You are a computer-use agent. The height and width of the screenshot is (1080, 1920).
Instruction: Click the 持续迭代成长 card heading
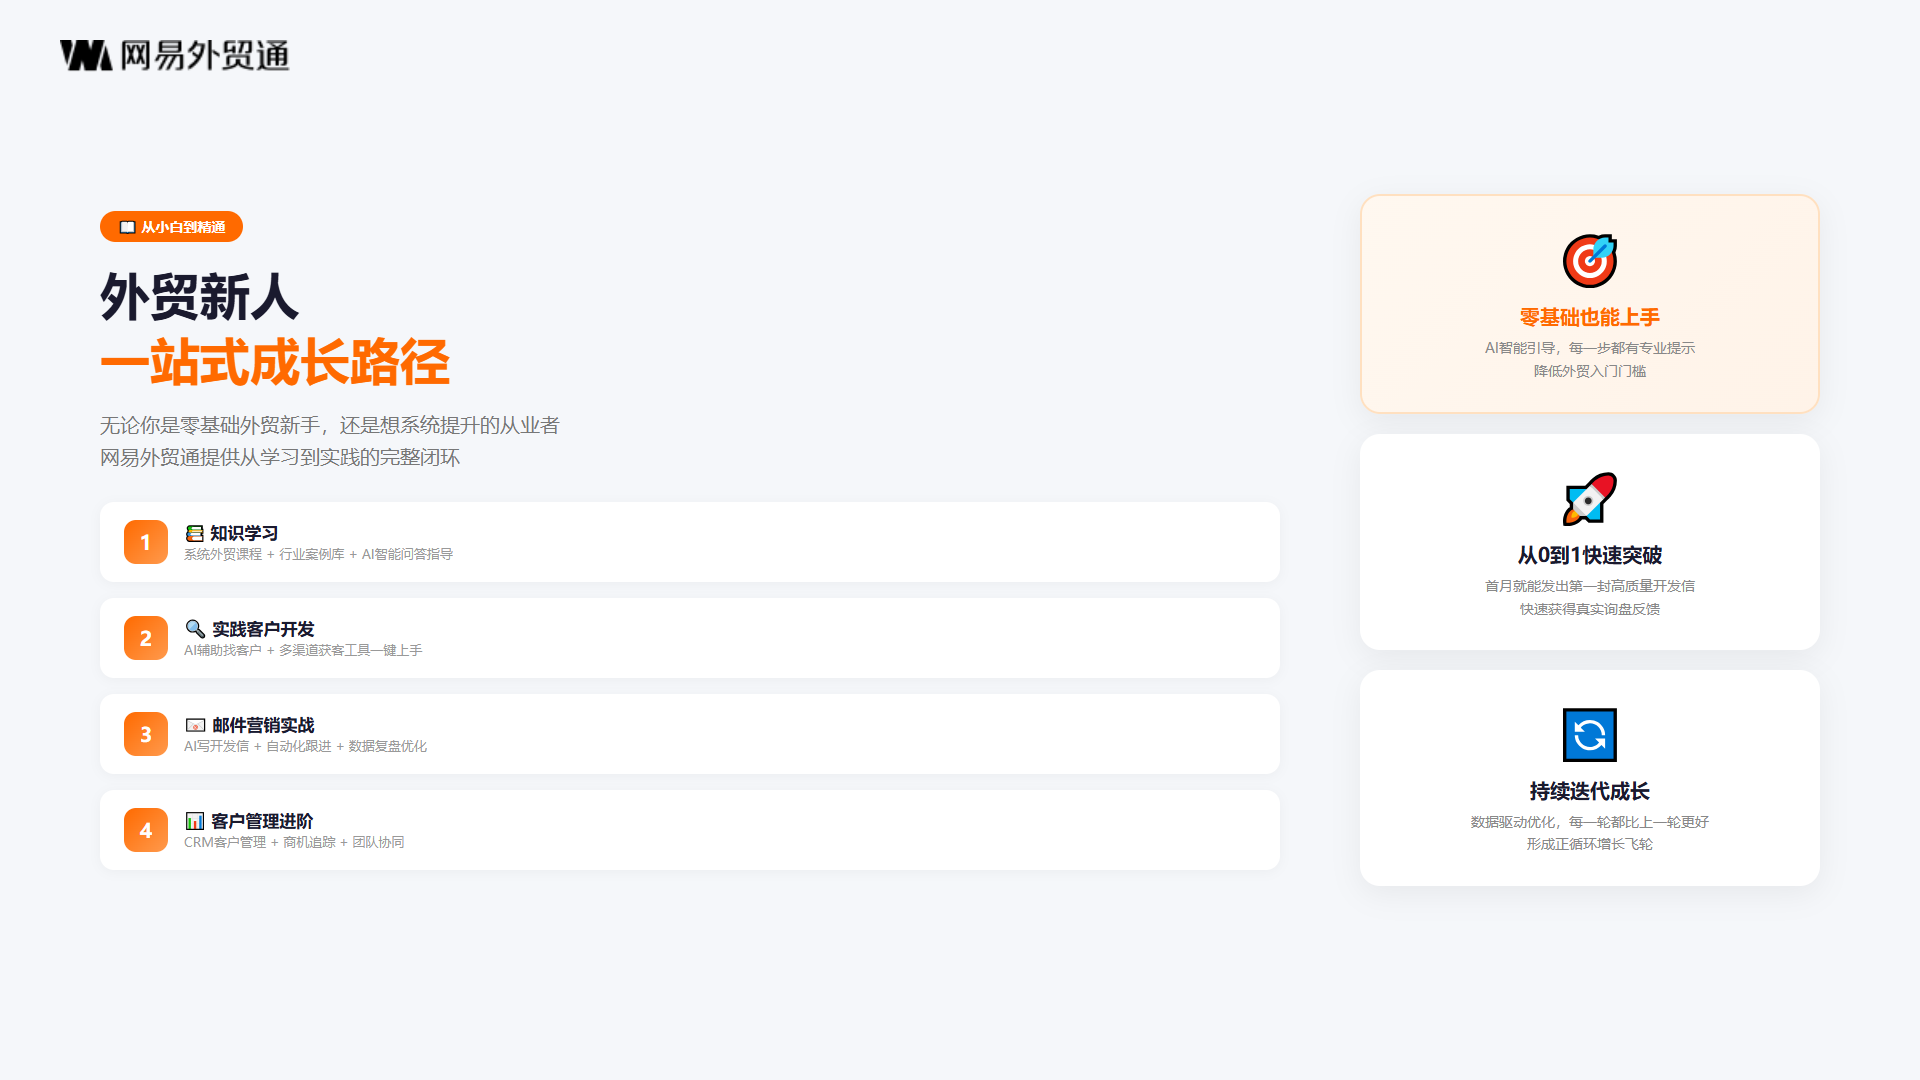[x=1590, y=791]
